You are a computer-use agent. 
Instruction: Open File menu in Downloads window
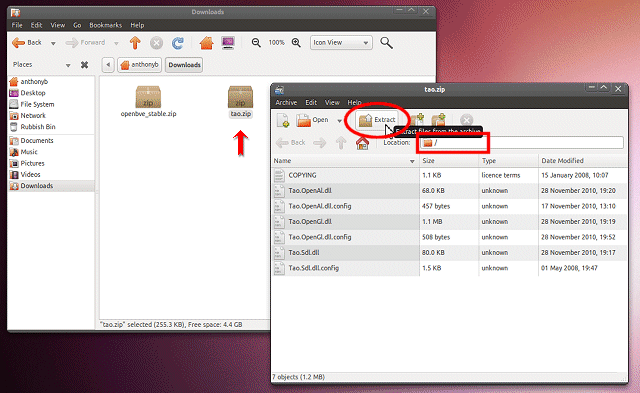(17, 25)
